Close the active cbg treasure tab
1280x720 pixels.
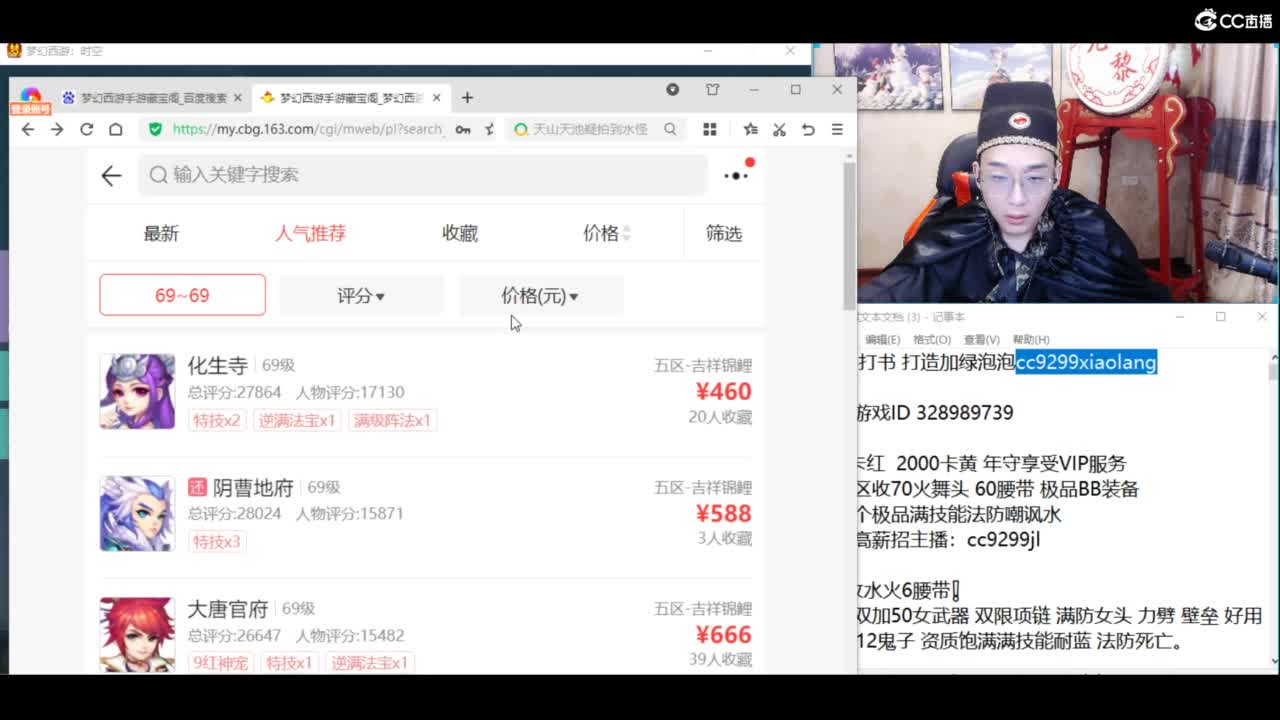tap(438, 98)
